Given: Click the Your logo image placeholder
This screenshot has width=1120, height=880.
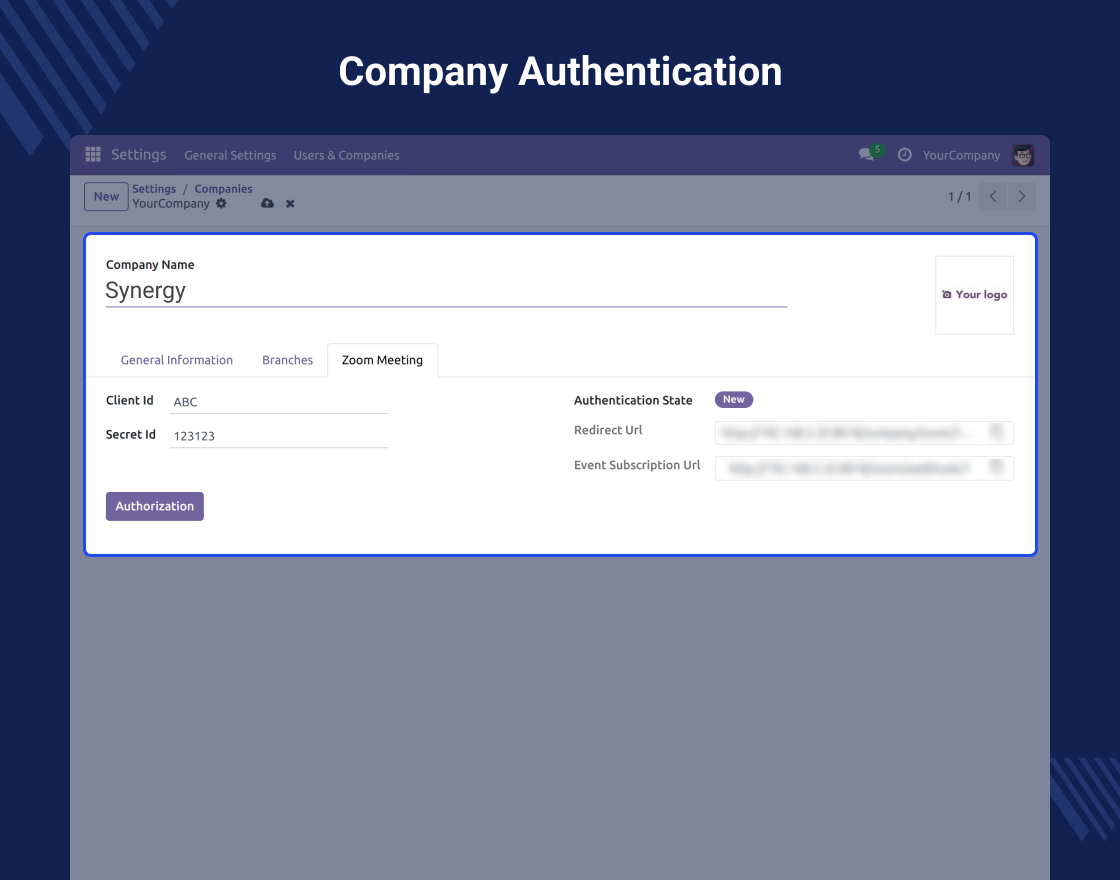Looking at the screenshot, I should tap(974, 295).
